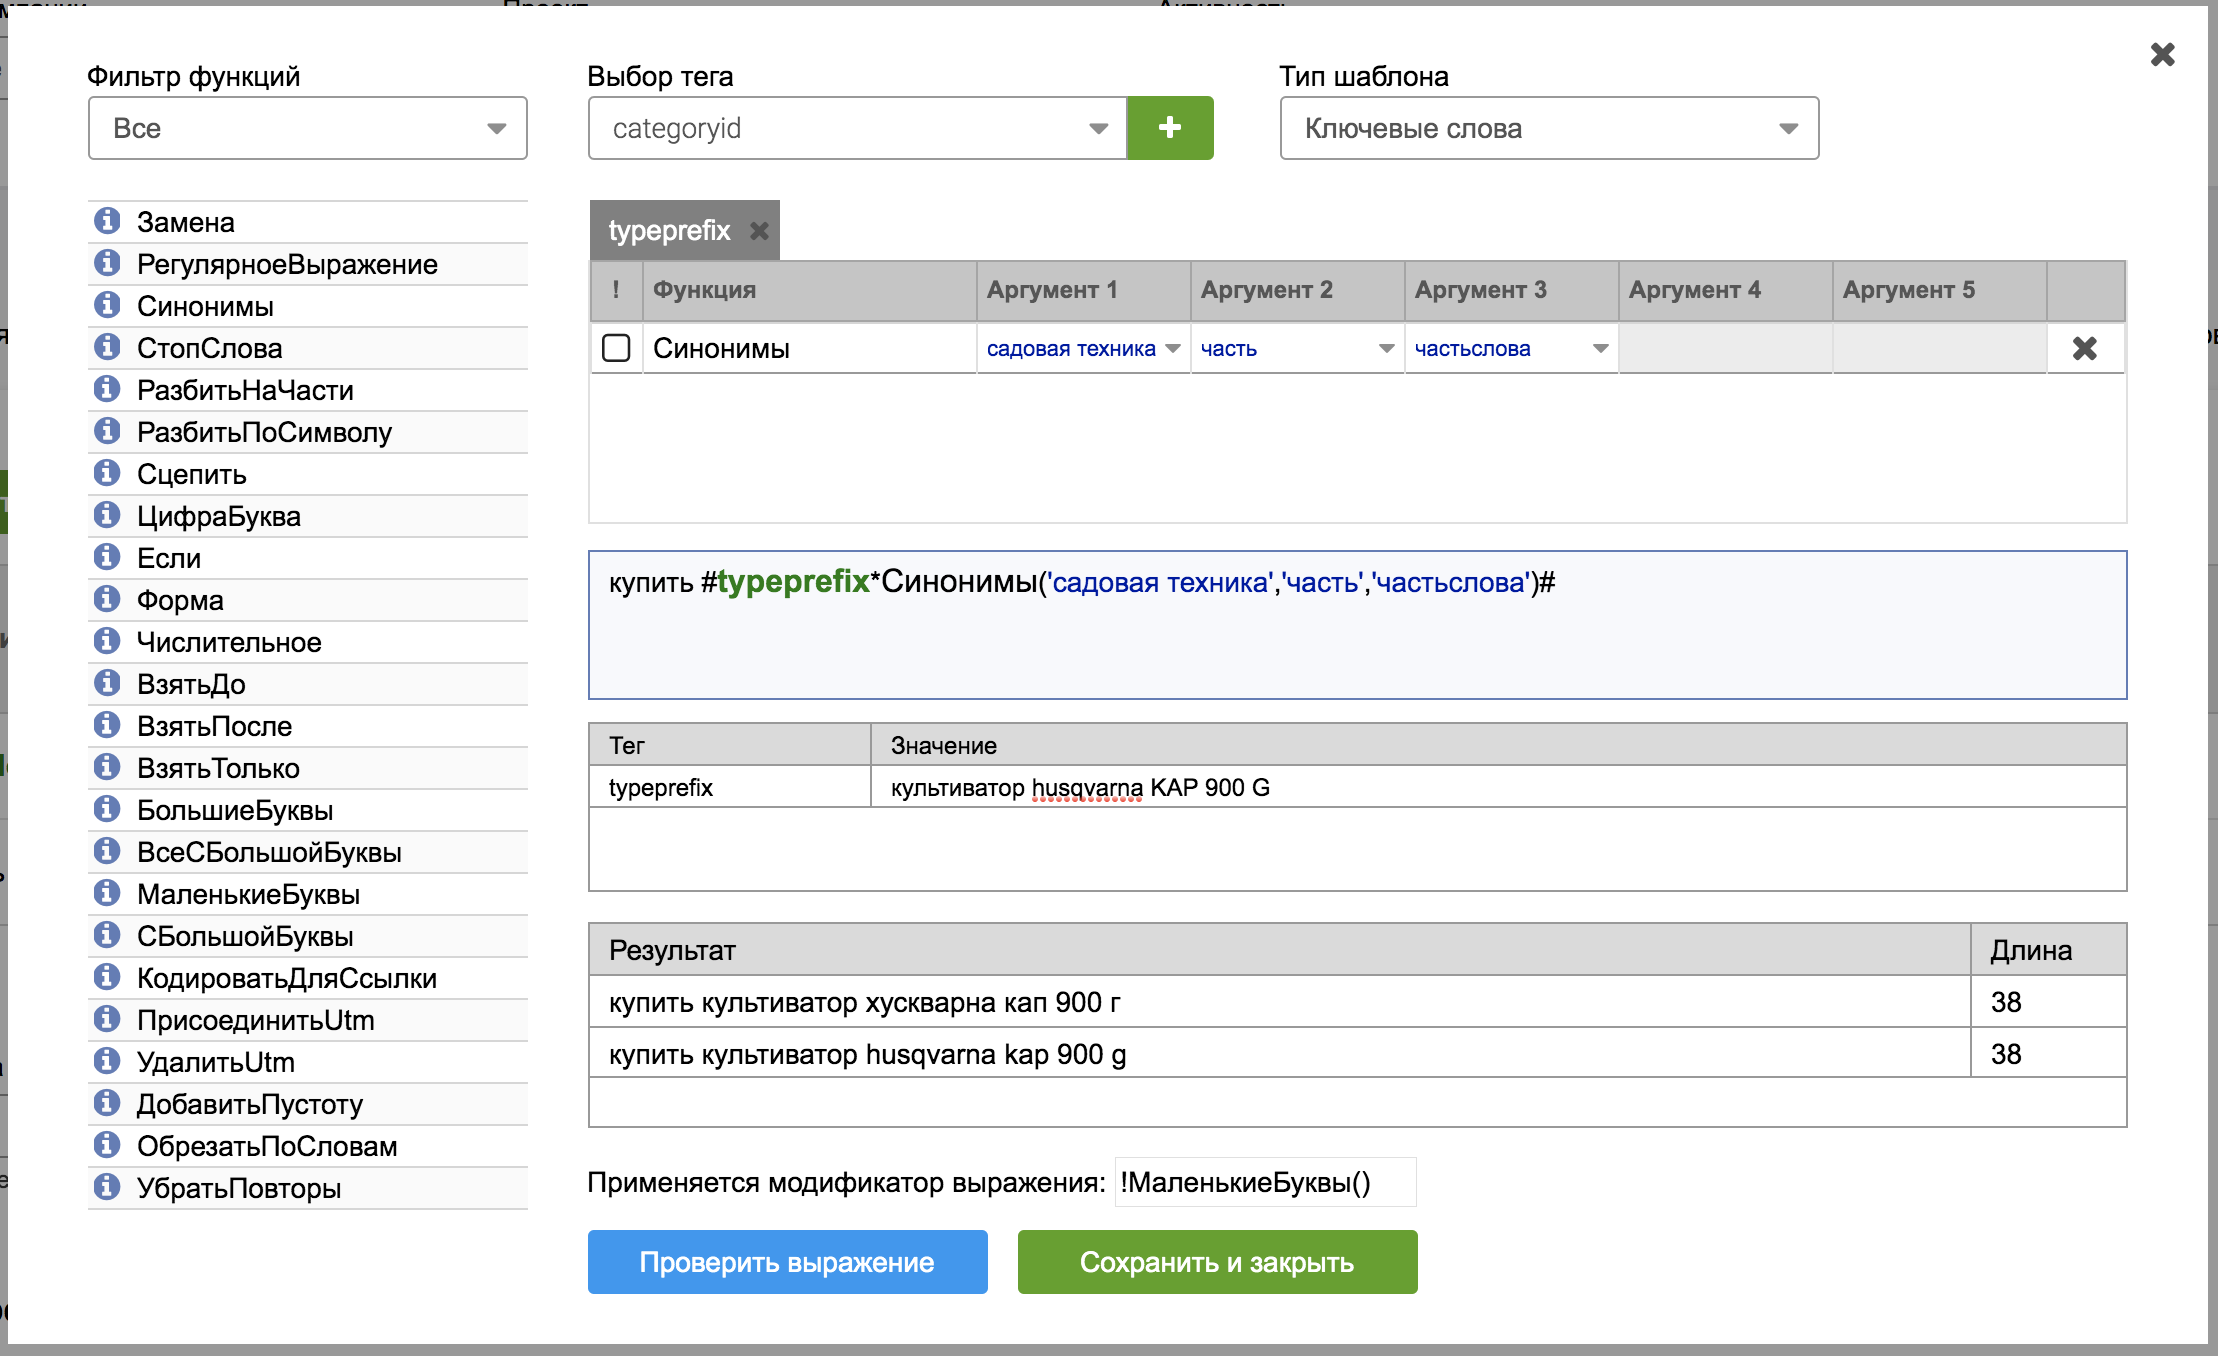Toggle checkbox in Синонимы row

(616, 348)
